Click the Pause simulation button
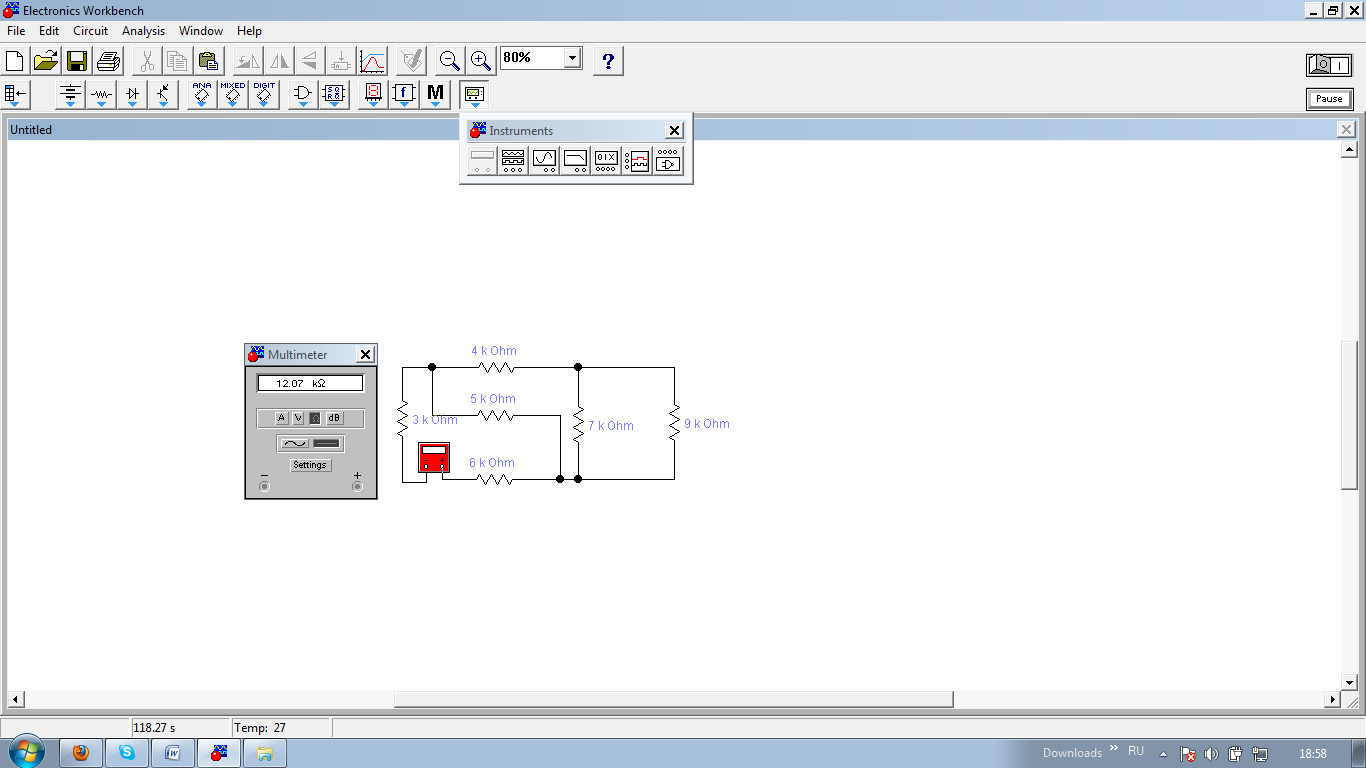1366x768 pixels. tap(1329, 99)
